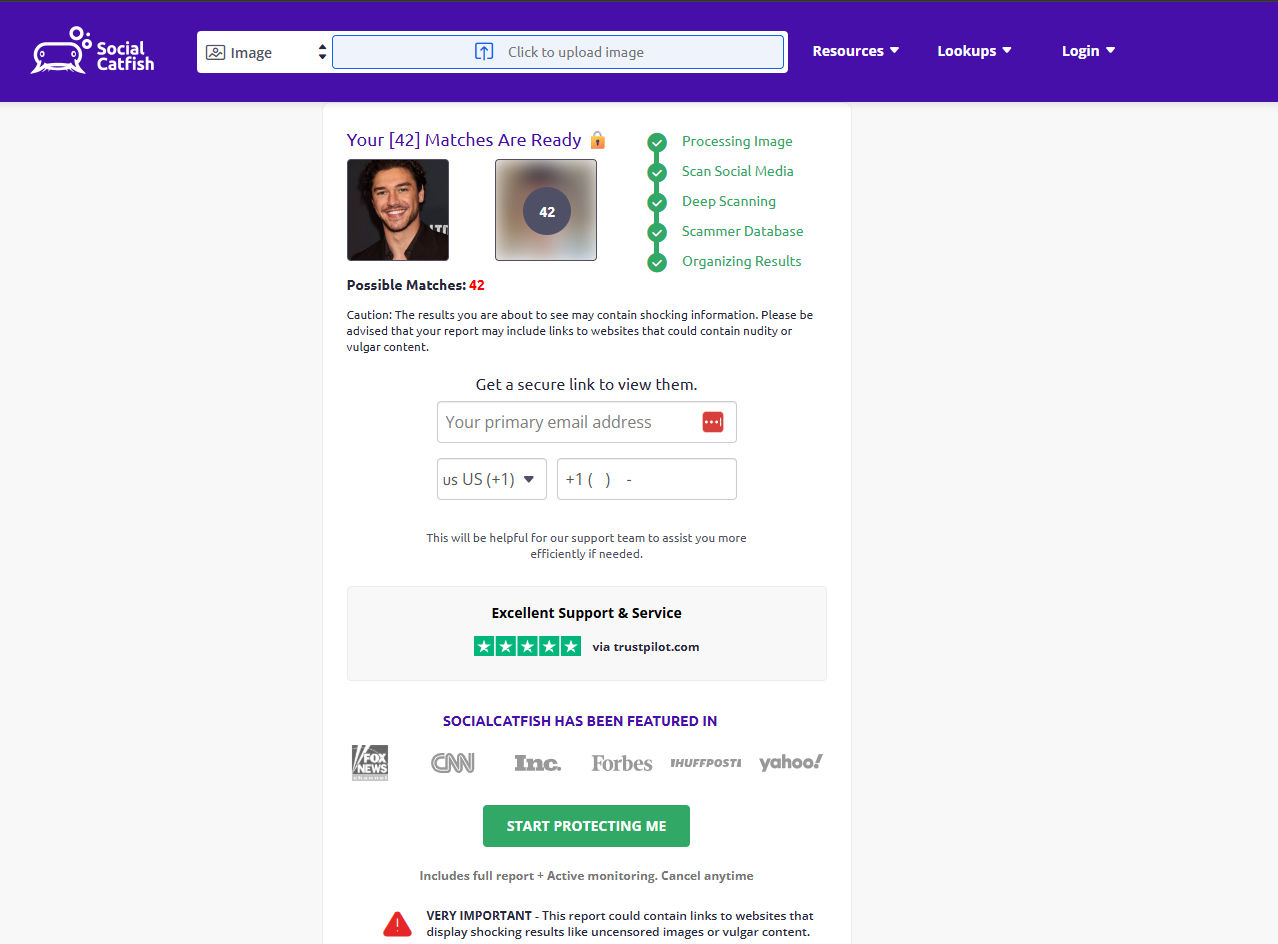Click the Organizing Results checkmark icon

click(657, 262)
